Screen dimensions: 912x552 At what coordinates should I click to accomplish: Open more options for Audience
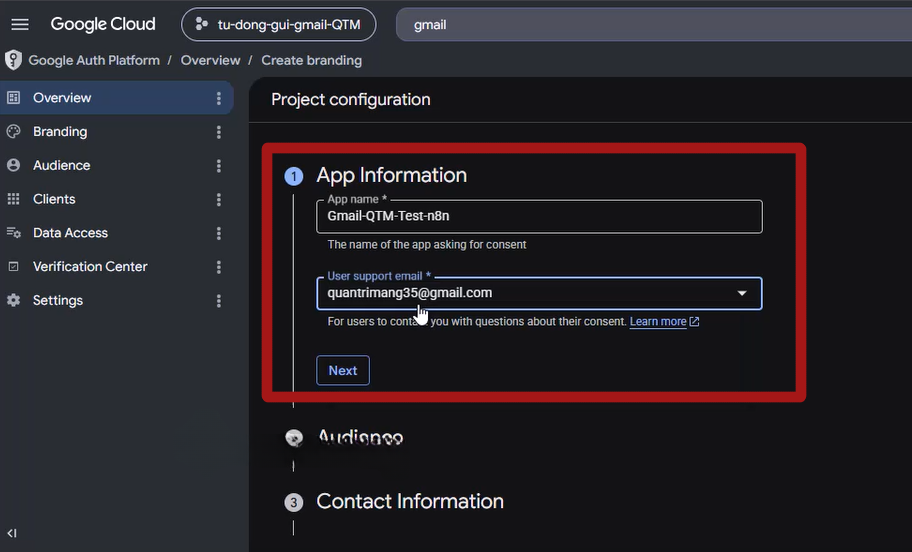(219, 166)
